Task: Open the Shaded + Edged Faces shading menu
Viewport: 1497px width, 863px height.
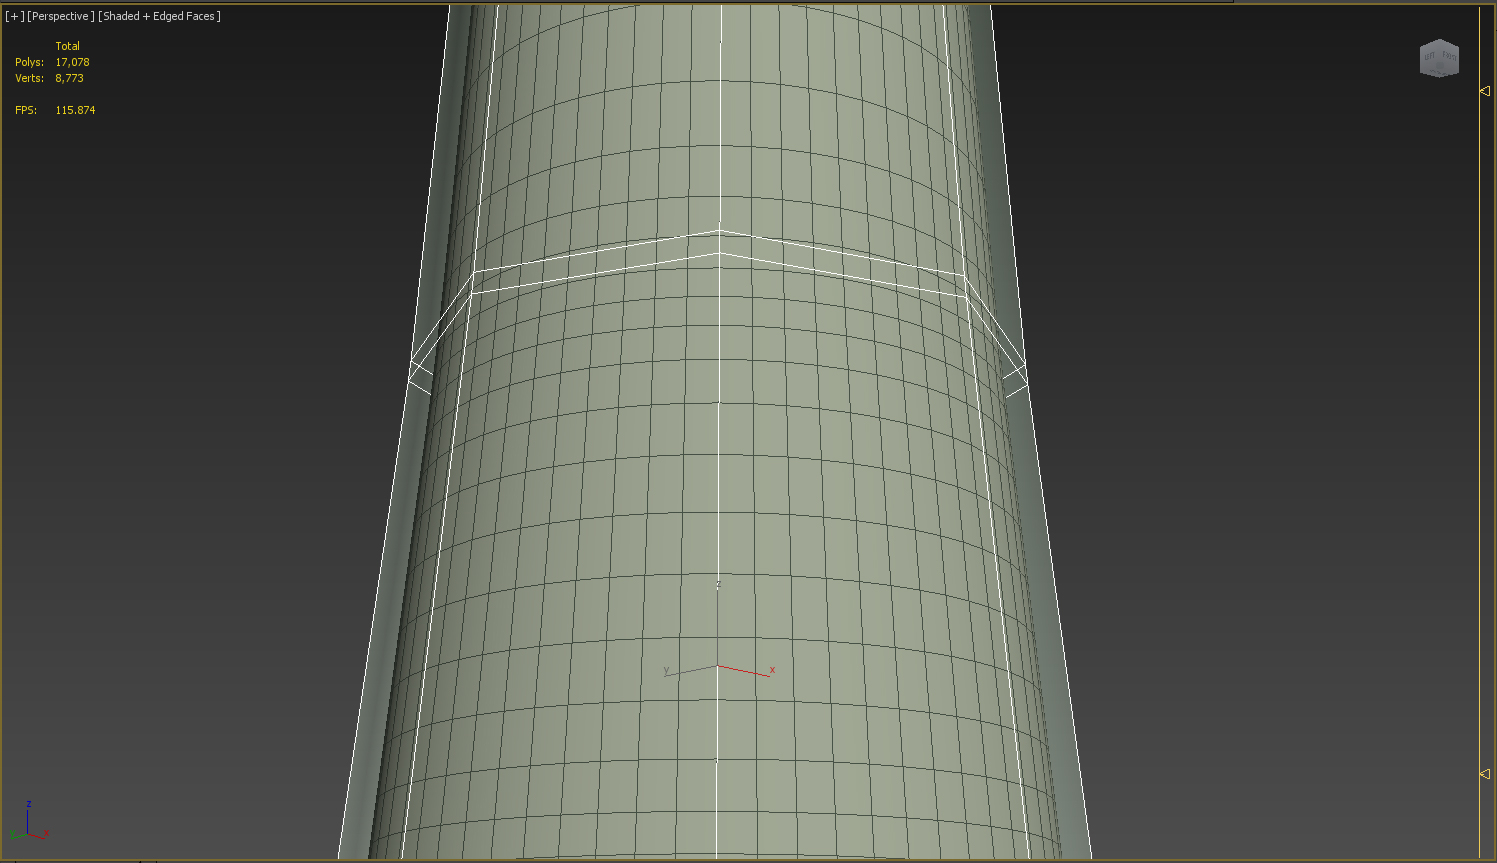Action: [x=160, y=16]
